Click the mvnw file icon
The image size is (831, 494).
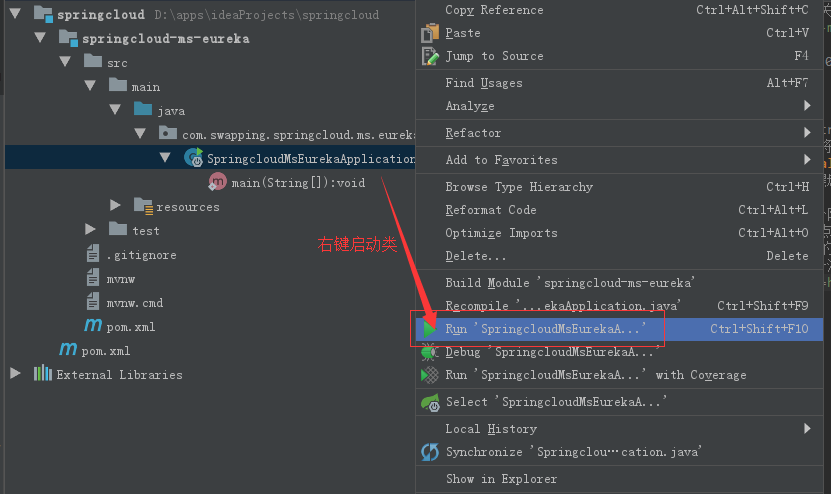coord(93,278)
